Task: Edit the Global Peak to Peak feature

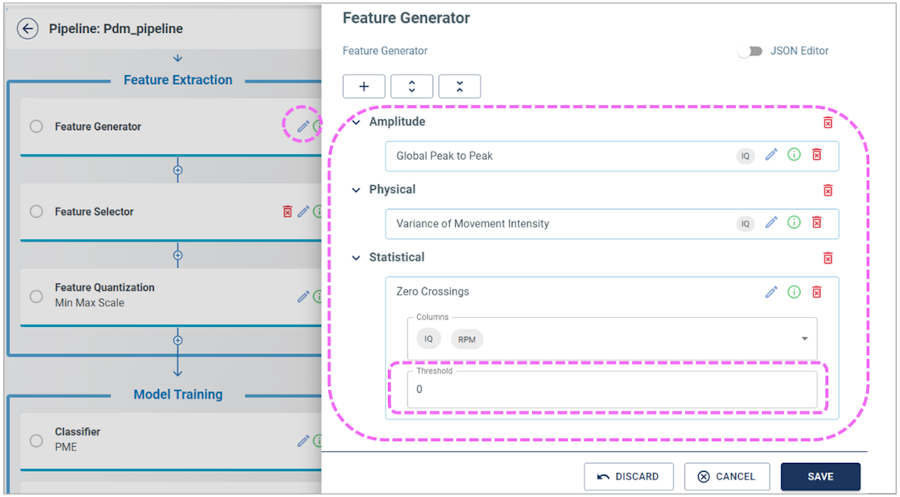Action: point(771,155)
